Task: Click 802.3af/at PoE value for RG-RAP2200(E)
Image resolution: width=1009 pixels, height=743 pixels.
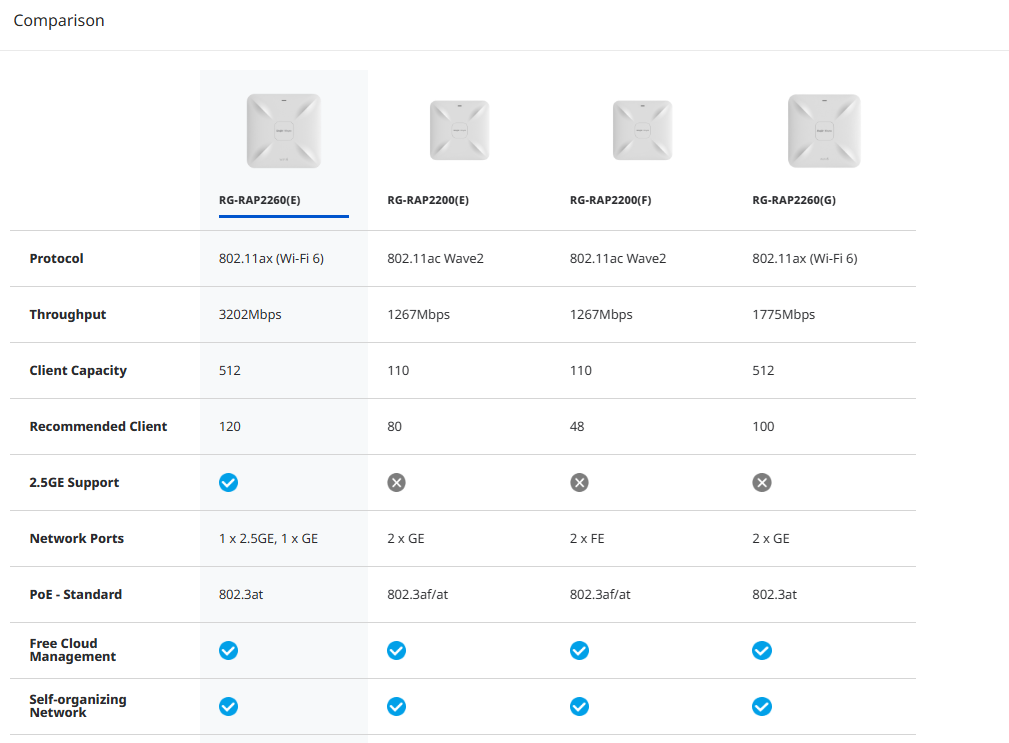Action: pyautogui.click(x=418, y=594)
